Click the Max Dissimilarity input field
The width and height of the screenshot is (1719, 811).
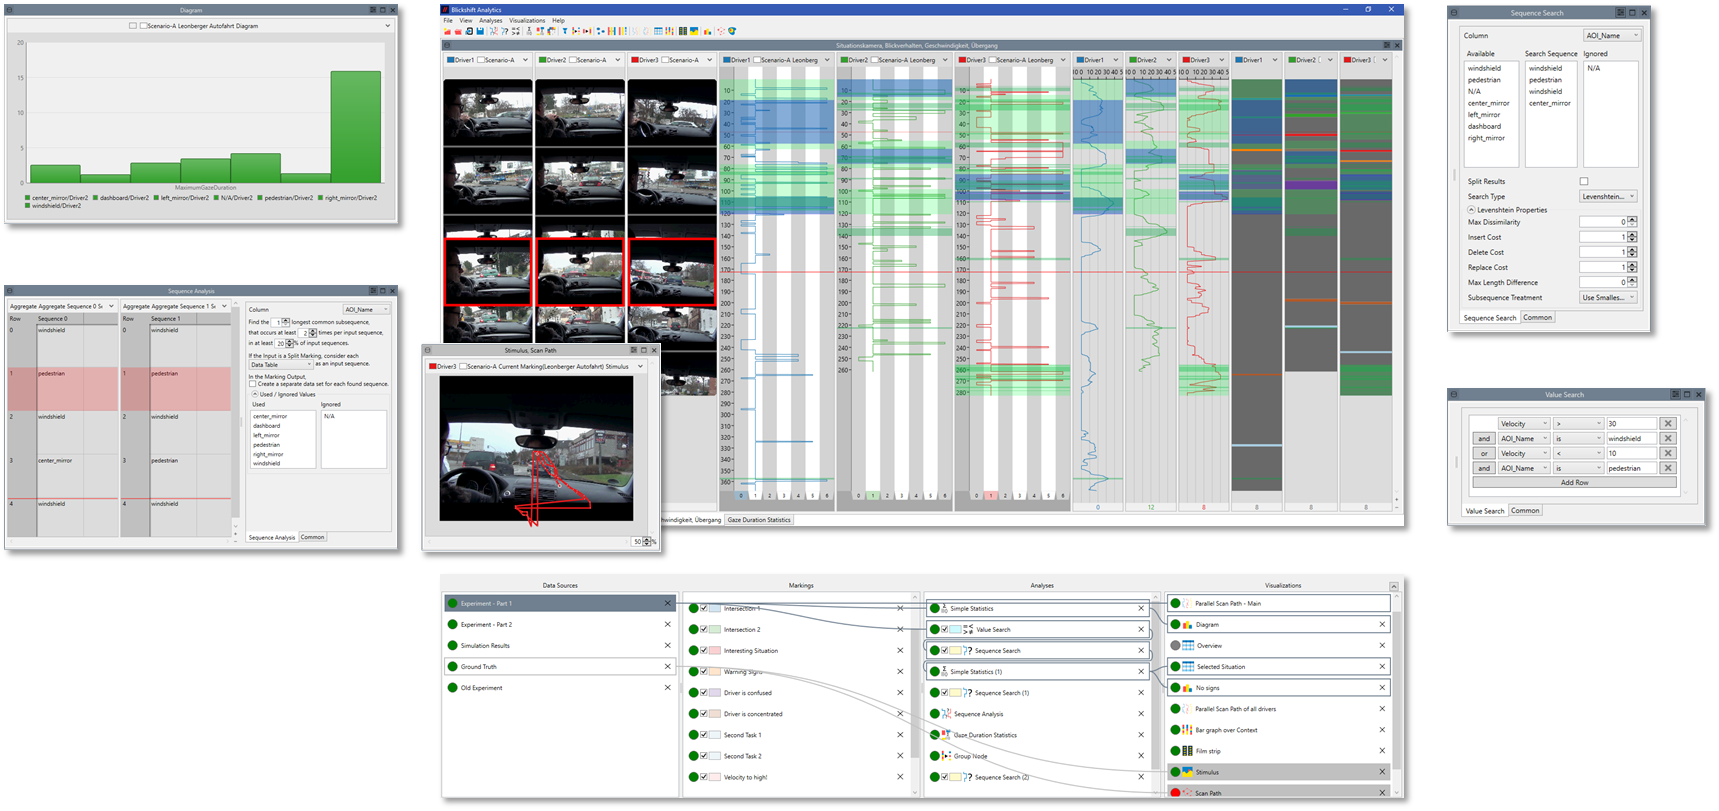pyautogui.click(x=1603, y=222)
